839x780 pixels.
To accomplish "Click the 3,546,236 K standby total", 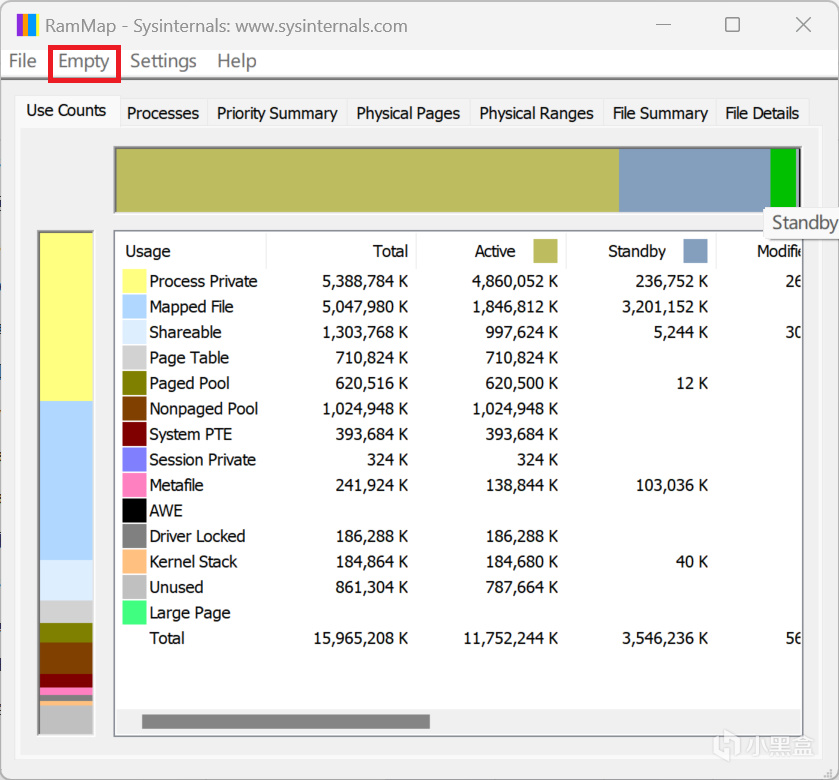I will (665, 638).
